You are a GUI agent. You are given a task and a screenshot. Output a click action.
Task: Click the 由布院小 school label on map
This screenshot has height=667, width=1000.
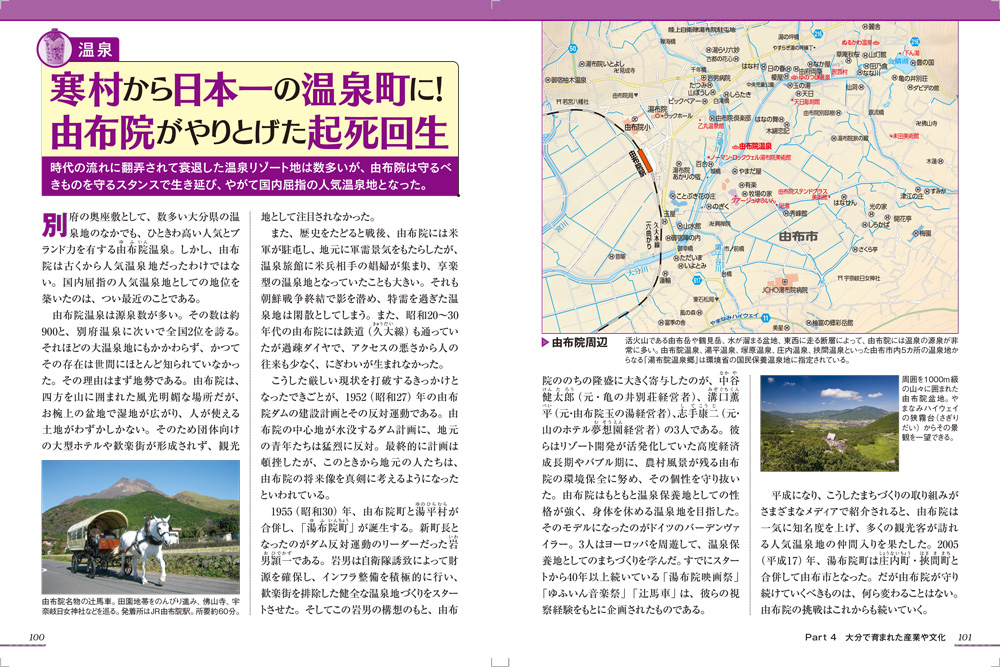point(636,127)
